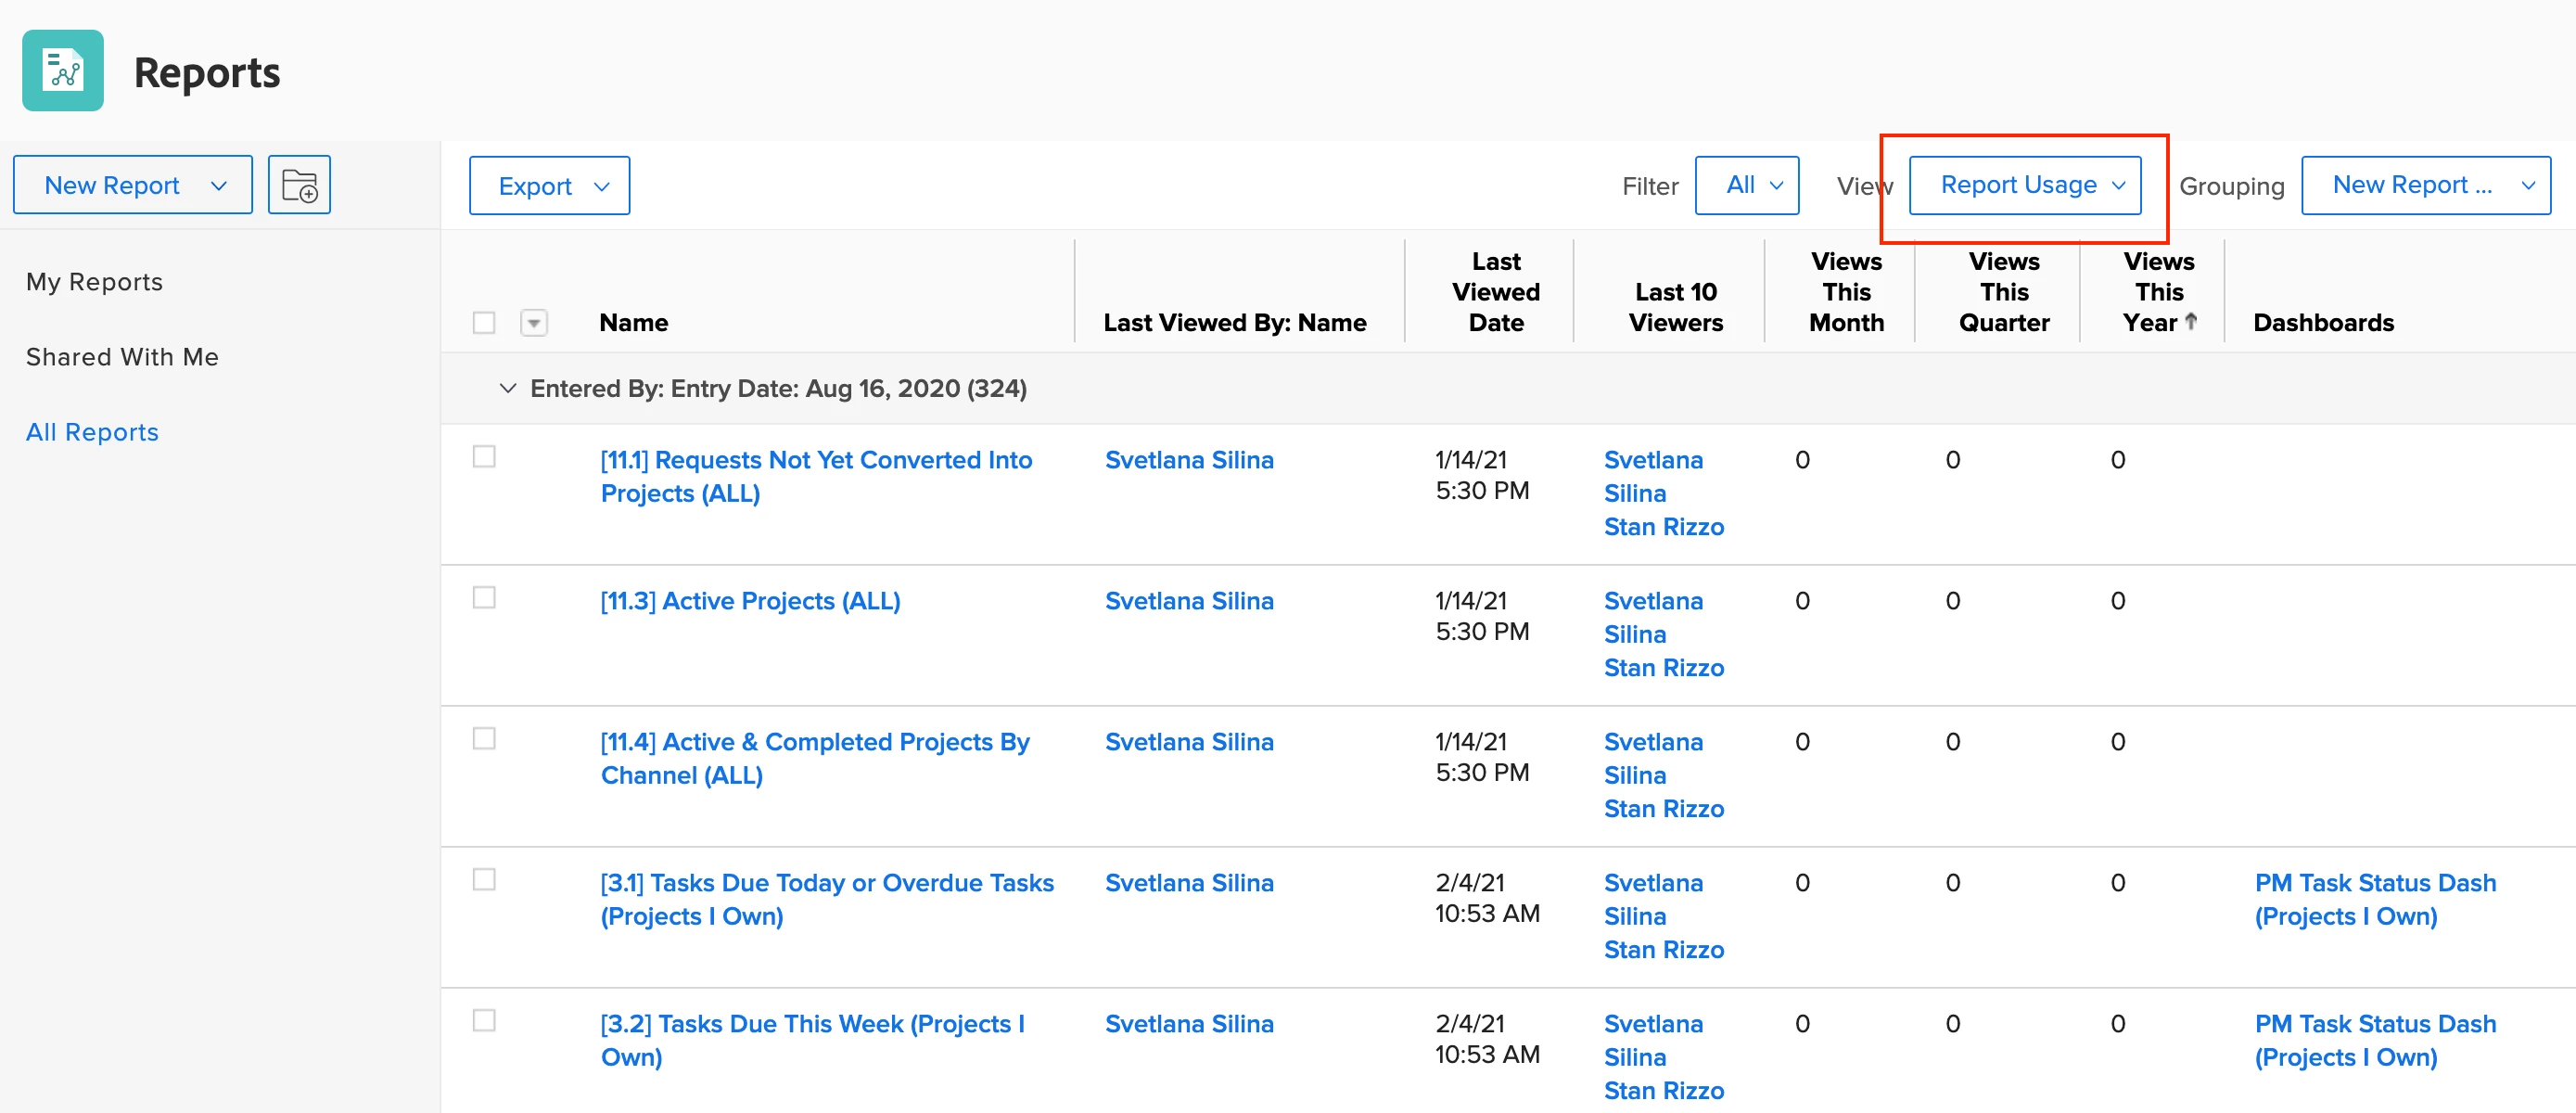Screen dimensions: 2576x1113
Task: Select All Reports in the sidebar
Action: pyautogui.click(x=92, y=432)
